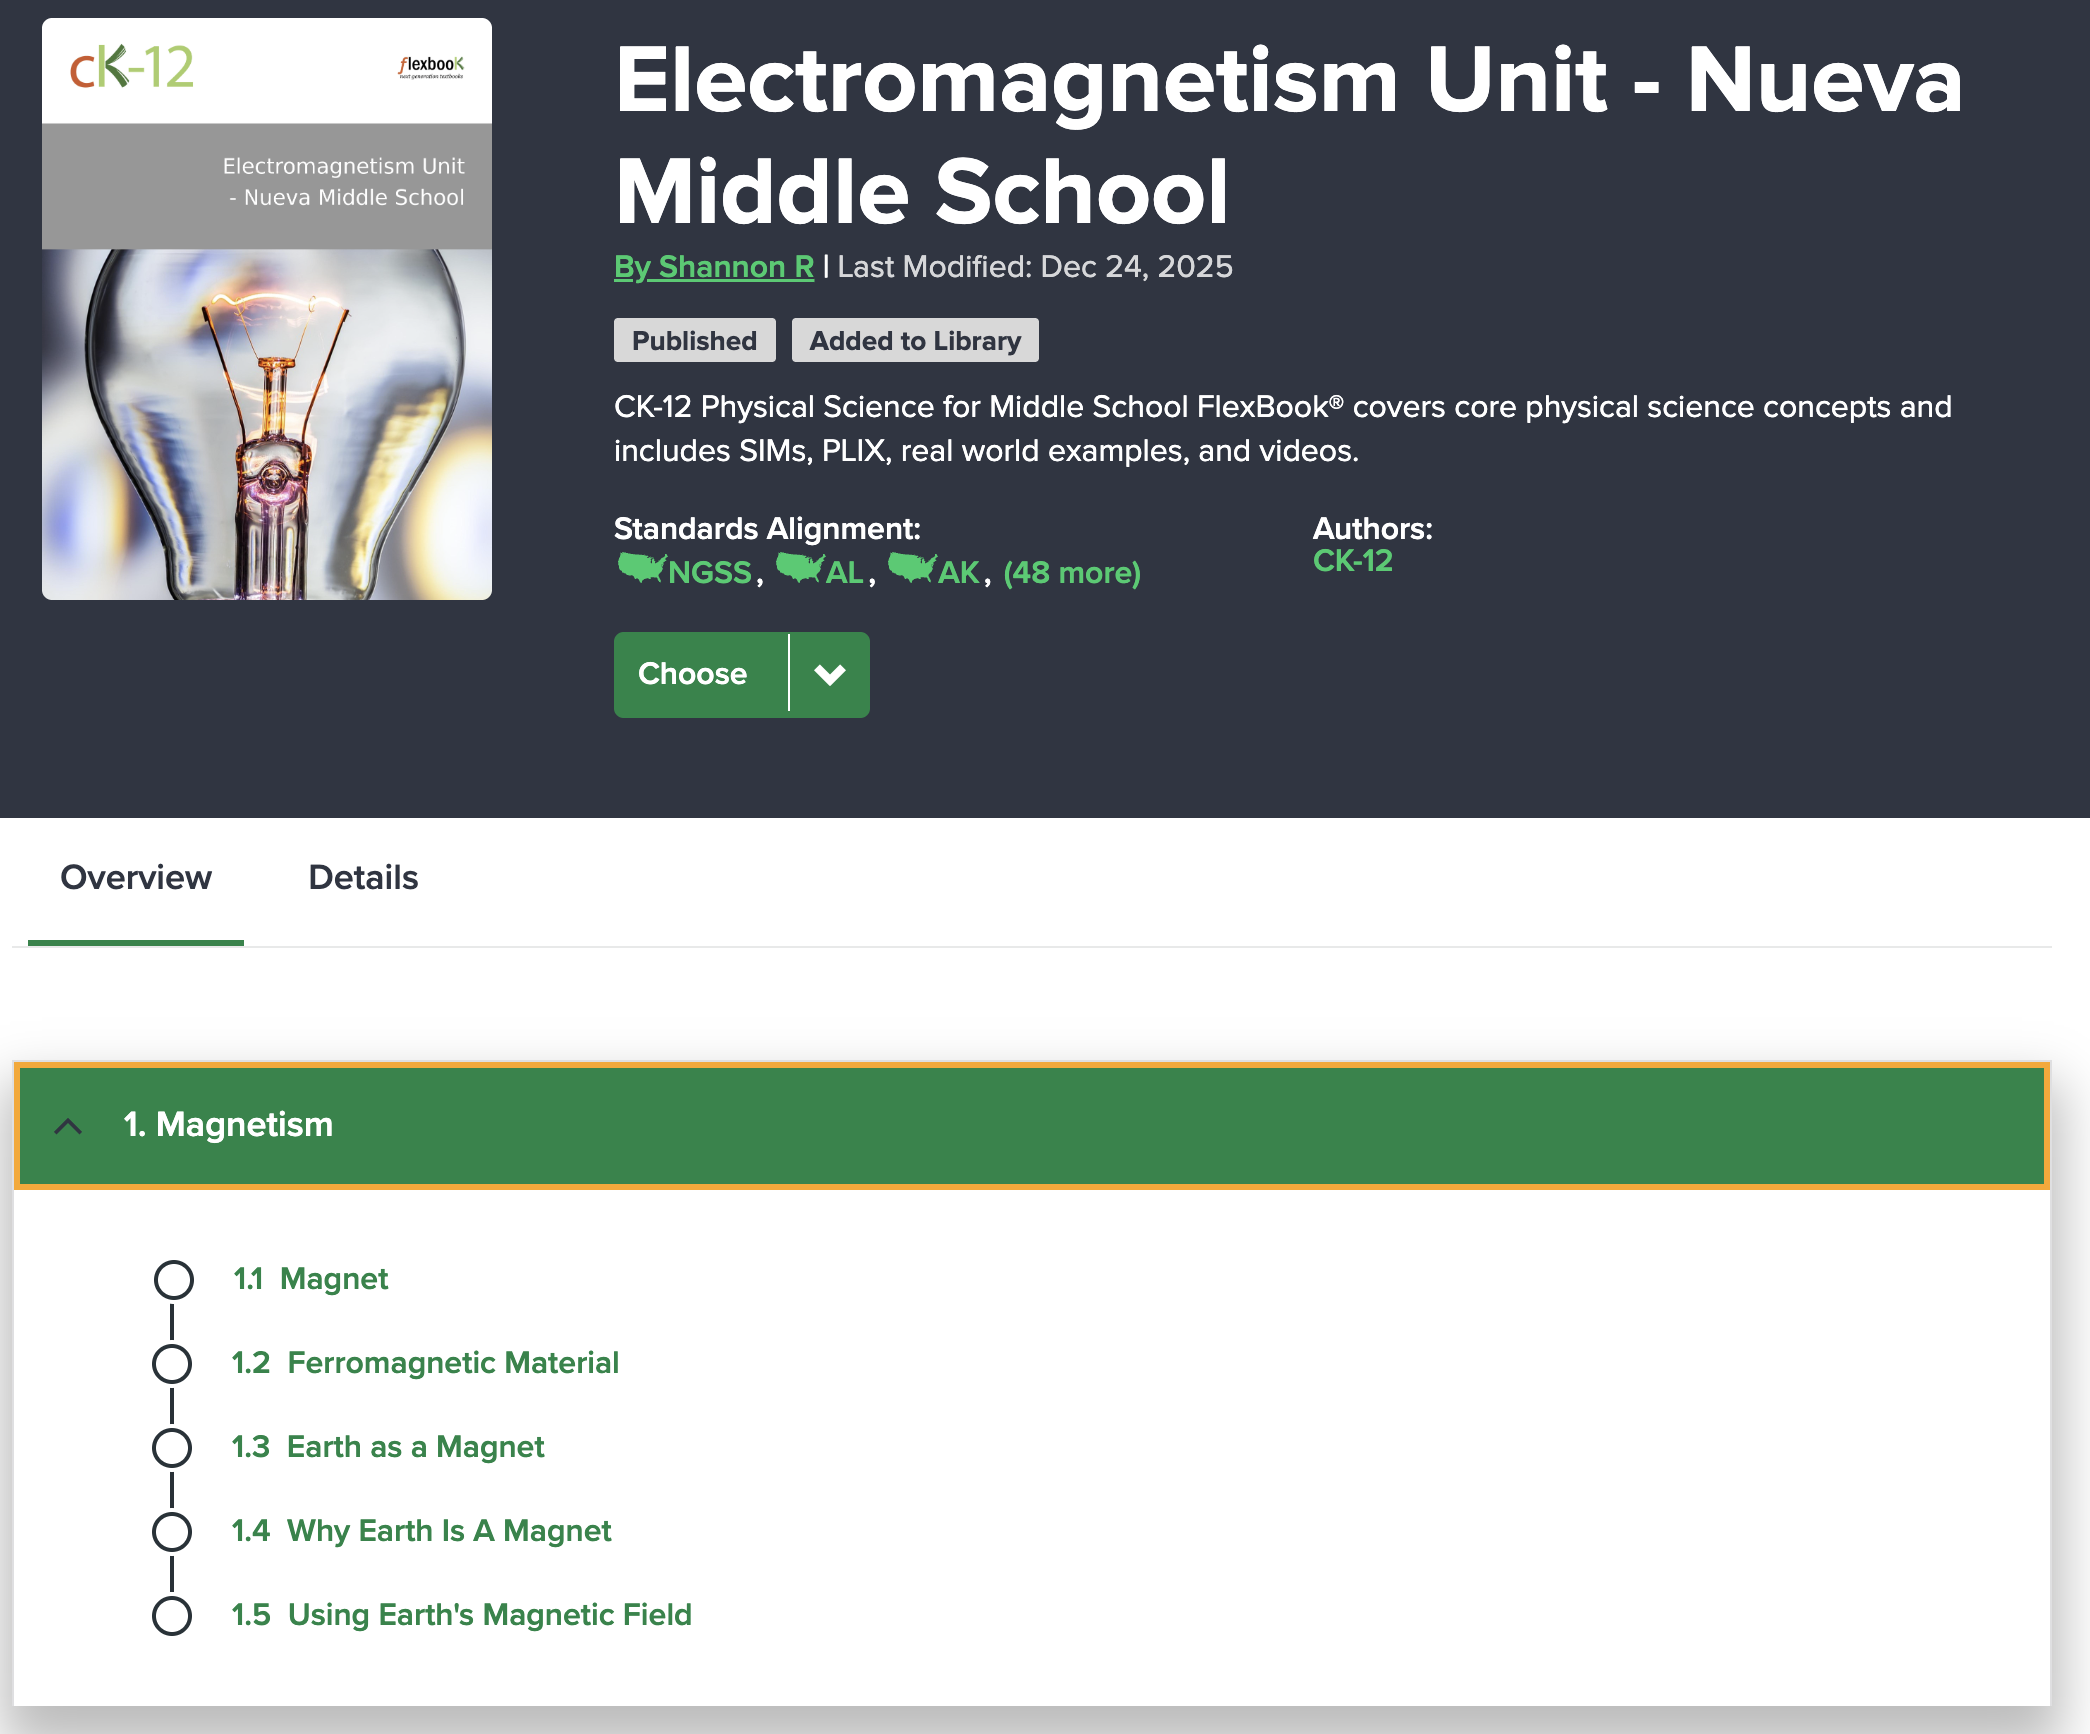
Task: Open the Choose button dropdown arrow
Action: 830,675
